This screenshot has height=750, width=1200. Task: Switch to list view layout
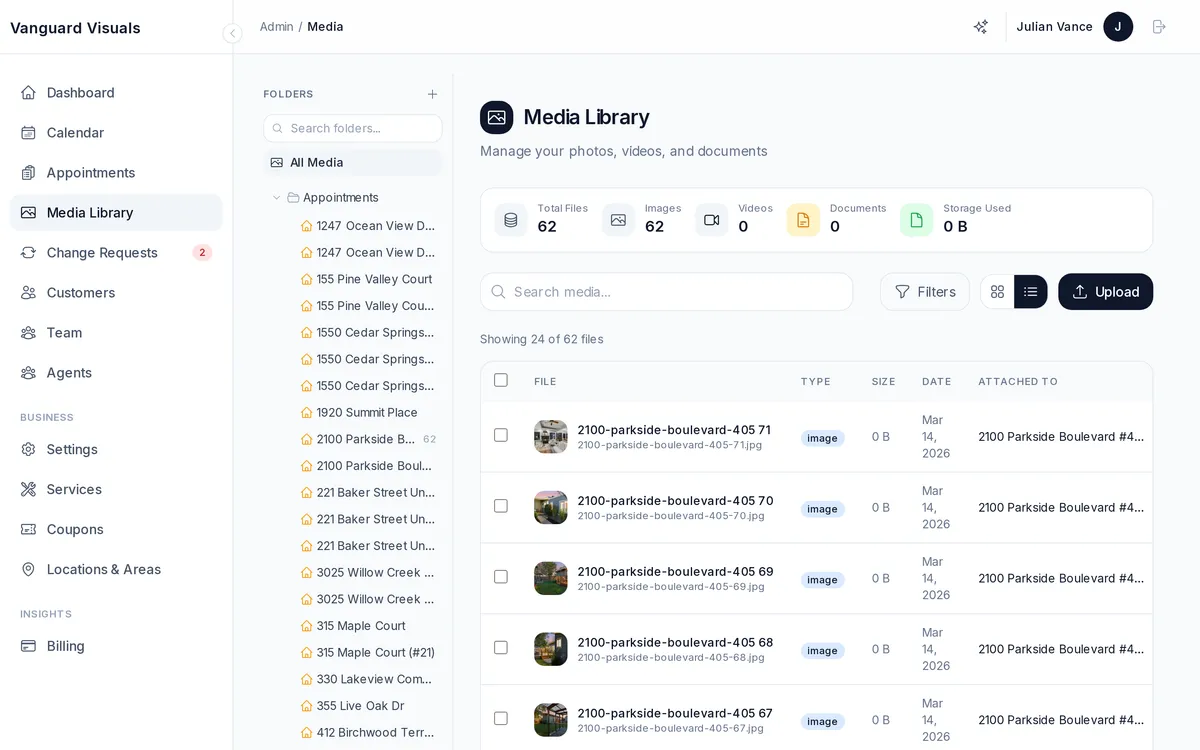pyautogui.click(x=1030, y=292)
